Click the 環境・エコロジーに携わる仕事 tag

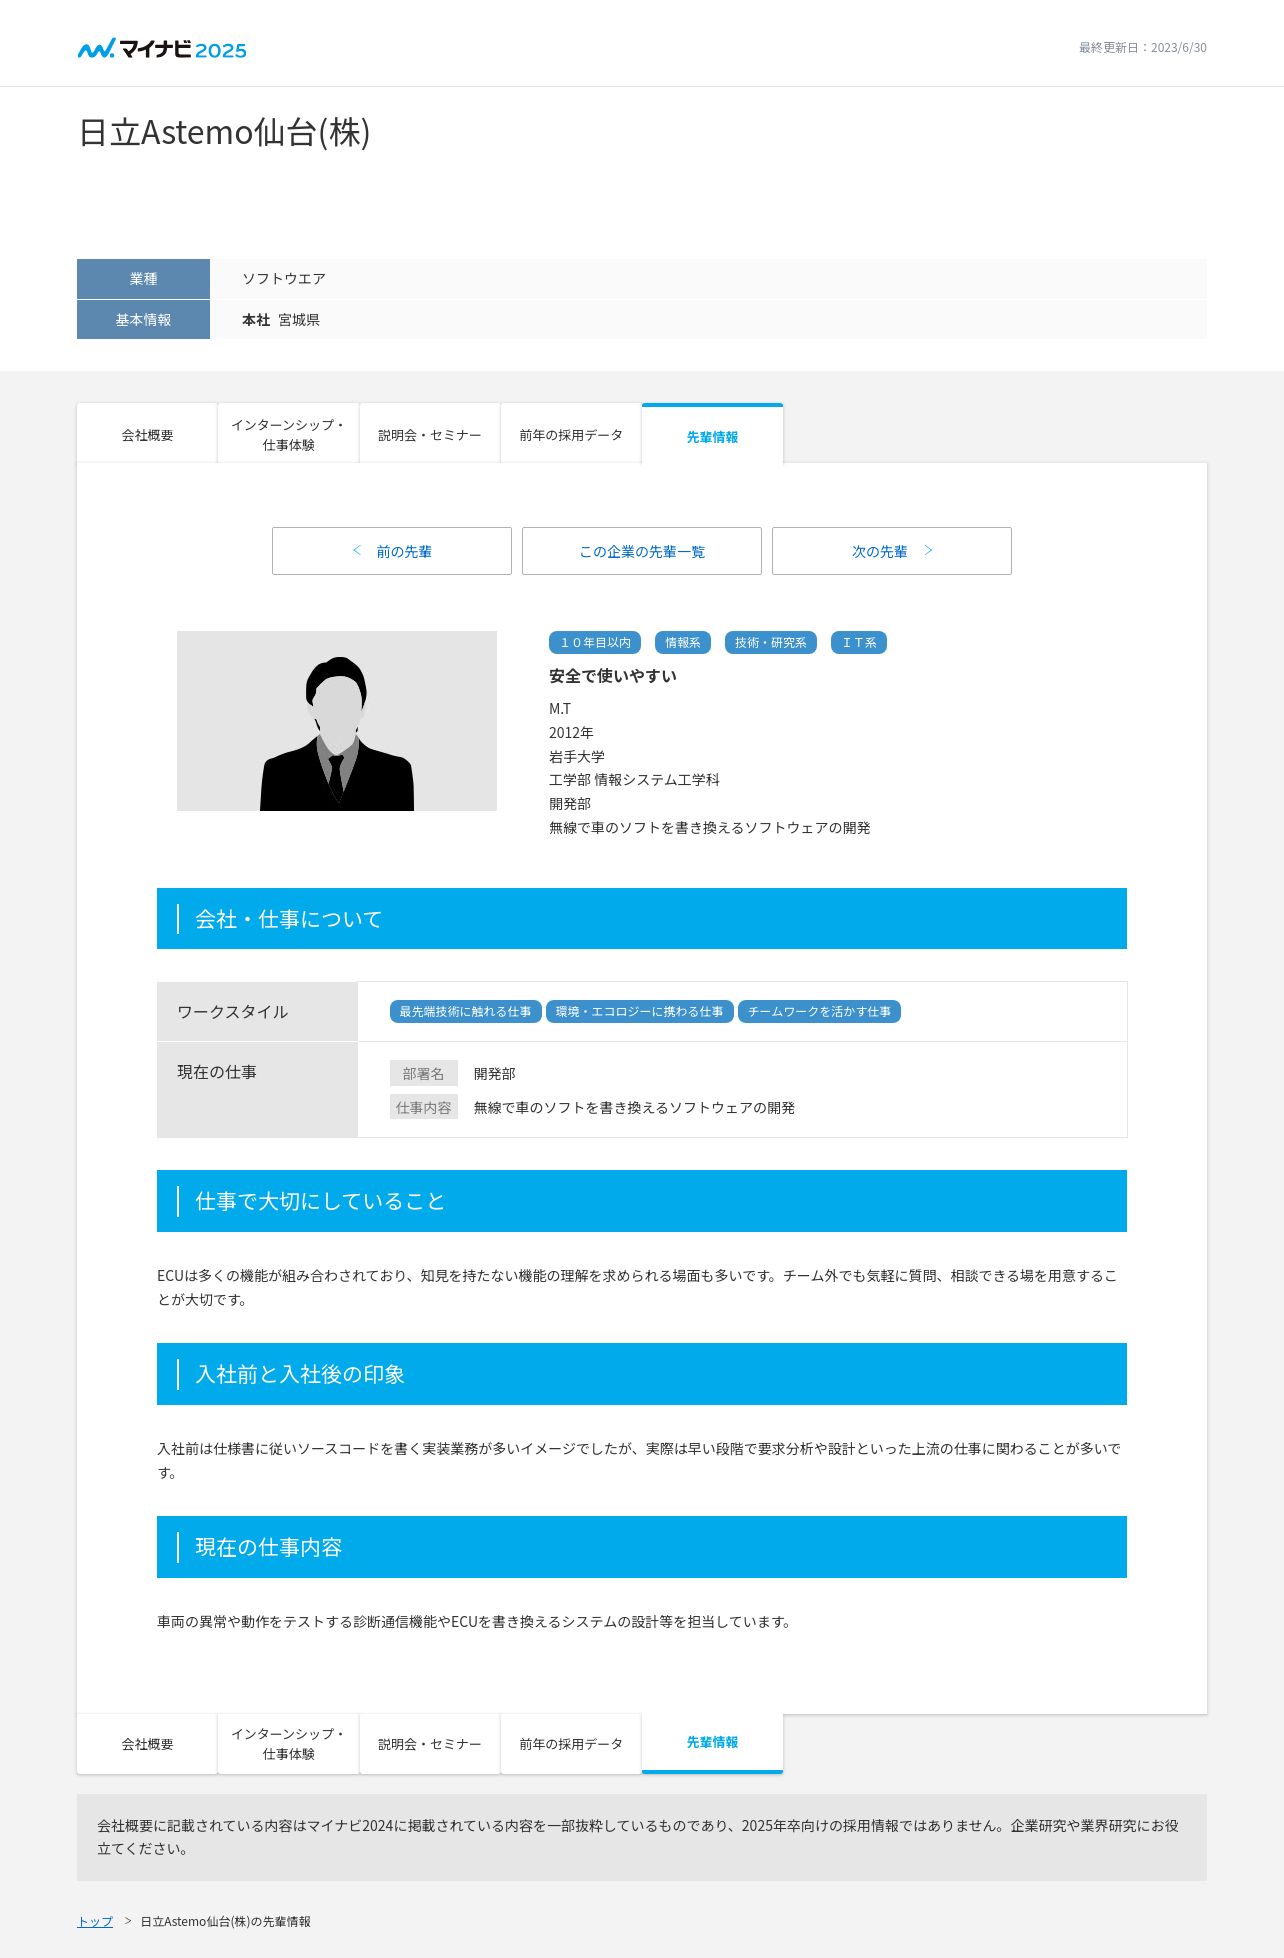click(x=640, y=1012)
